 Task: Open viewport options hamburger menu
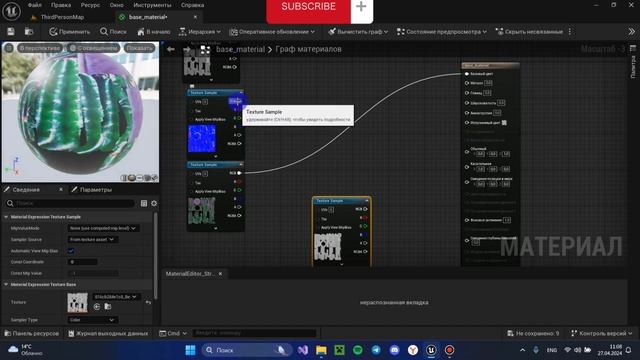click(9, 48)
